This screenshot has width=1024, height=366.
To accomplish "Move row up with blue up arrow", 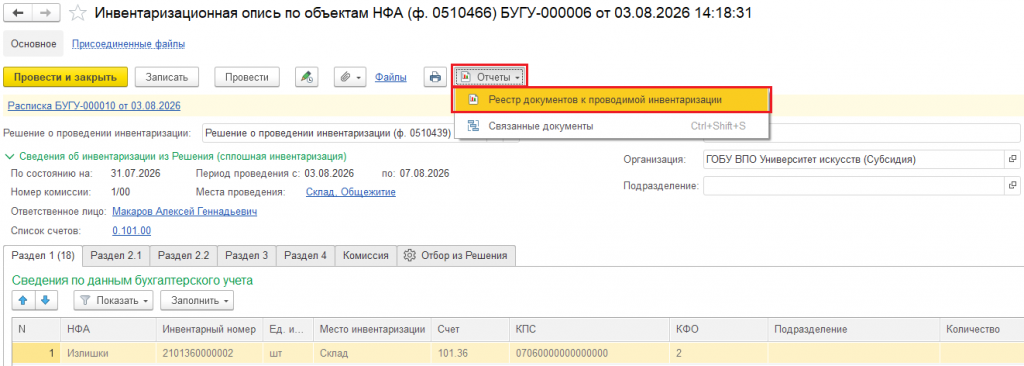I will point(24,301).
